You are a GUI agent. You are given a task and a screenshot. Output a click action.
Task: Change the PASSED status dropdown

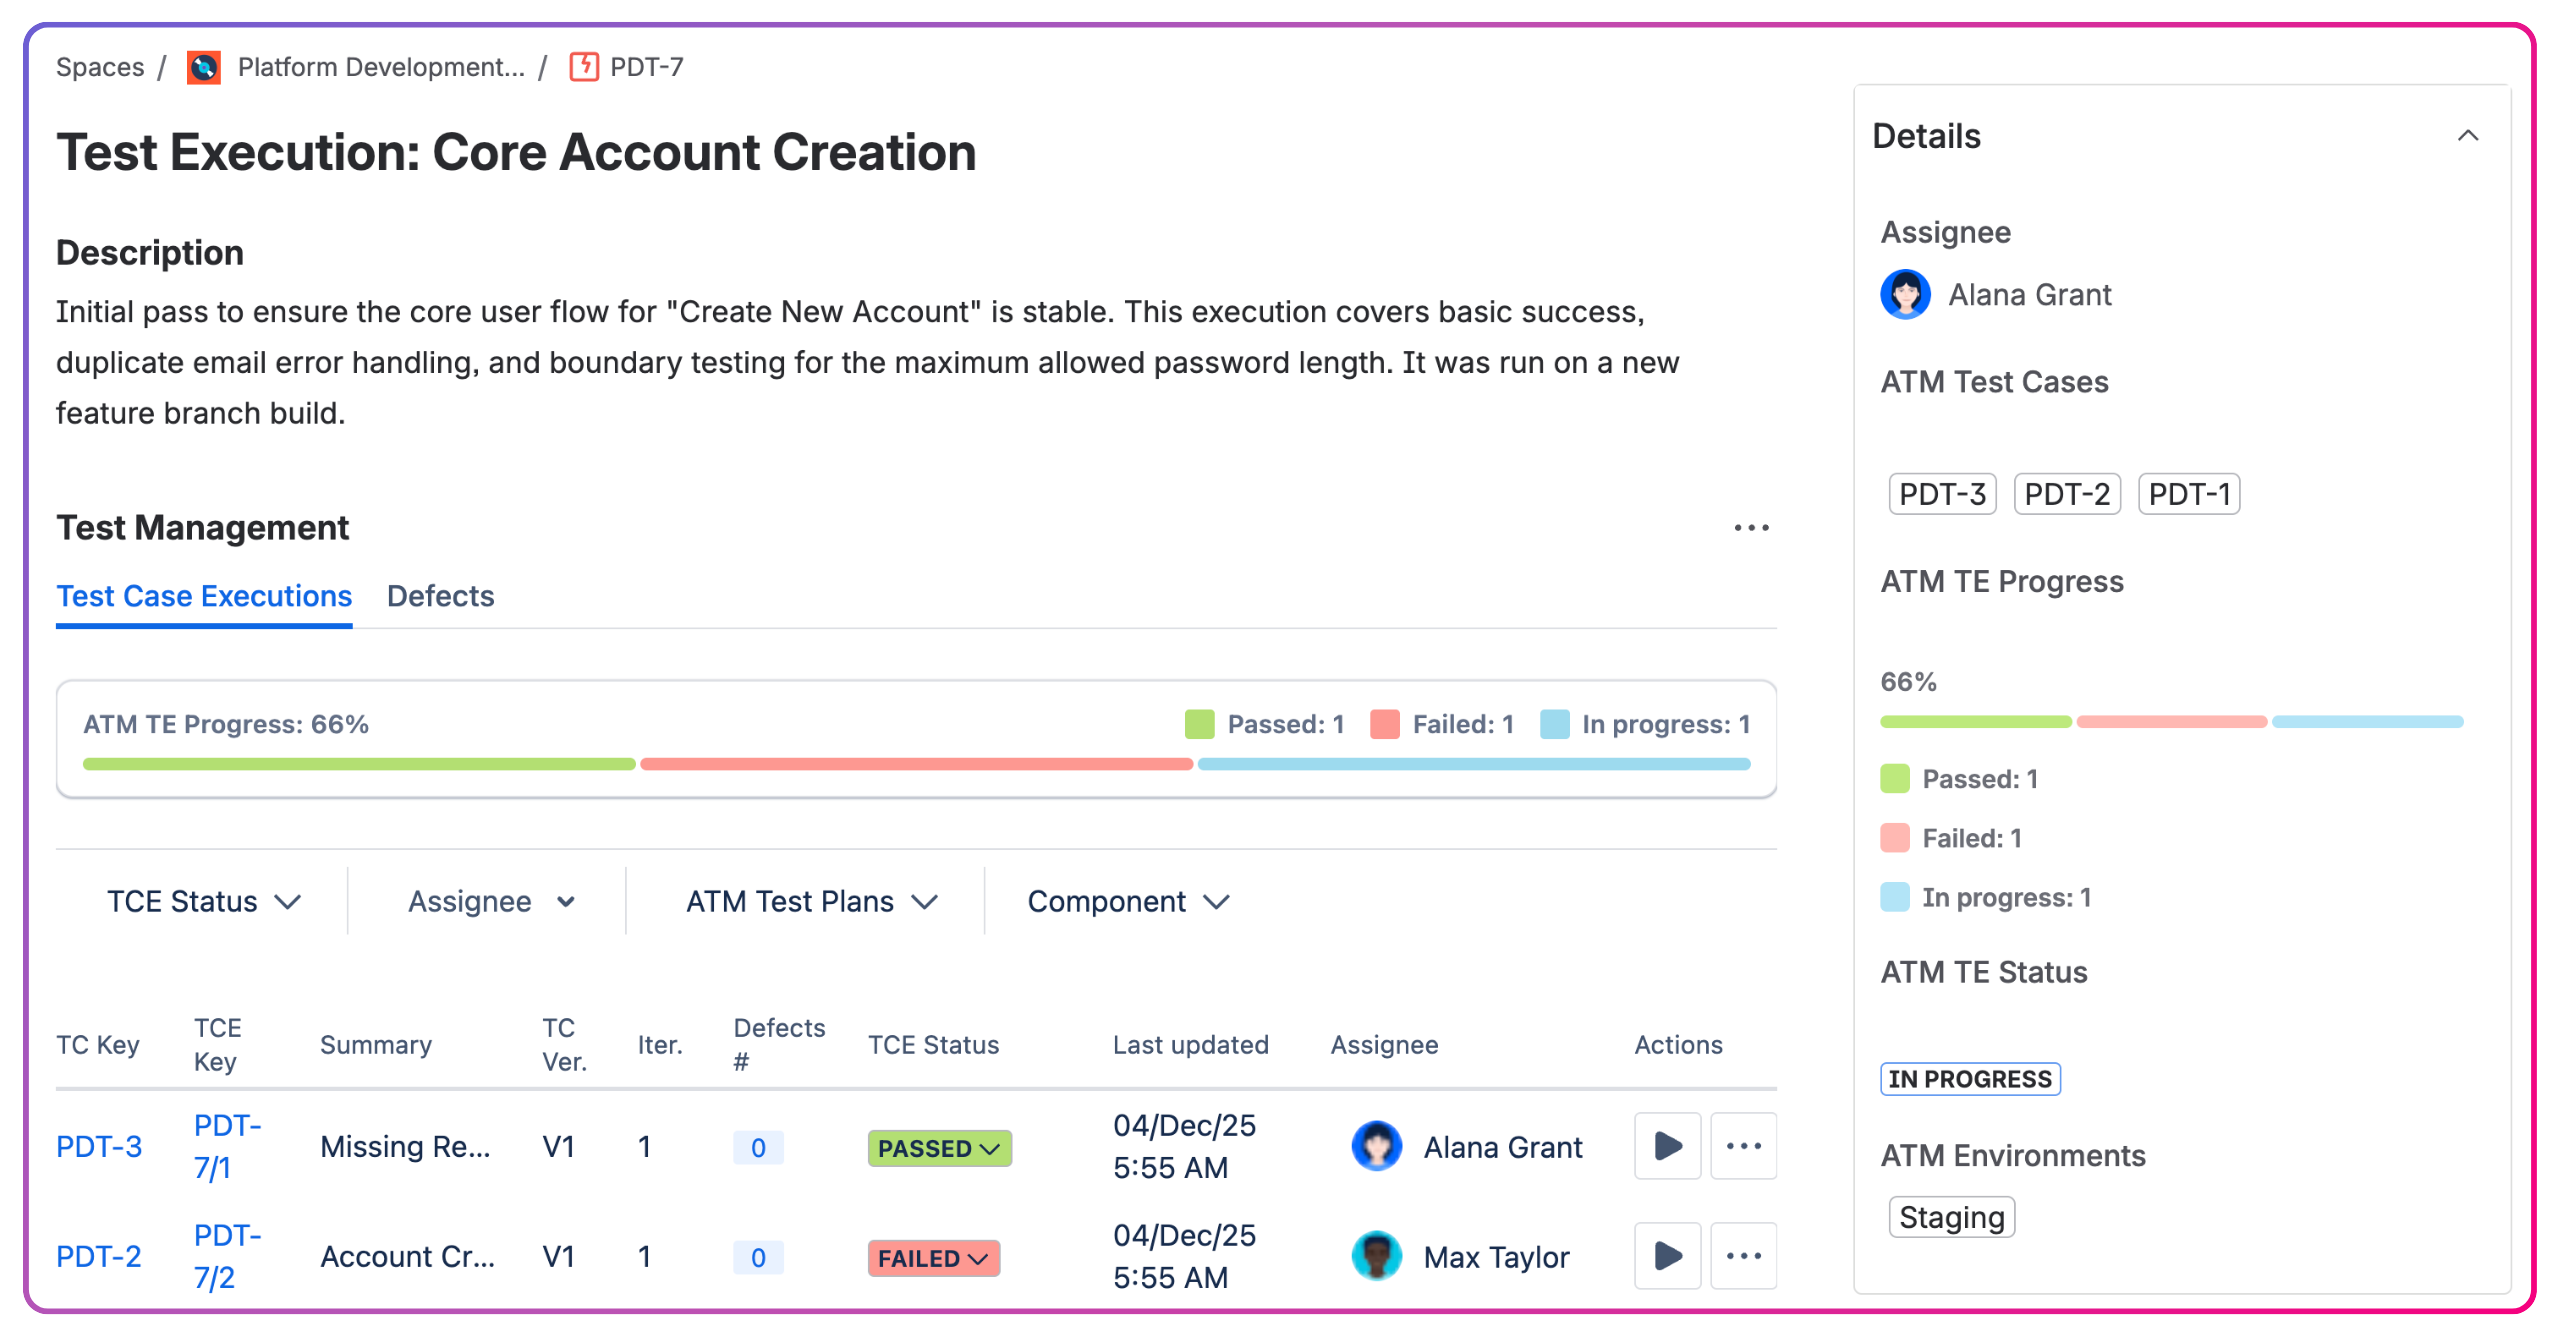tap(939, 1148)
